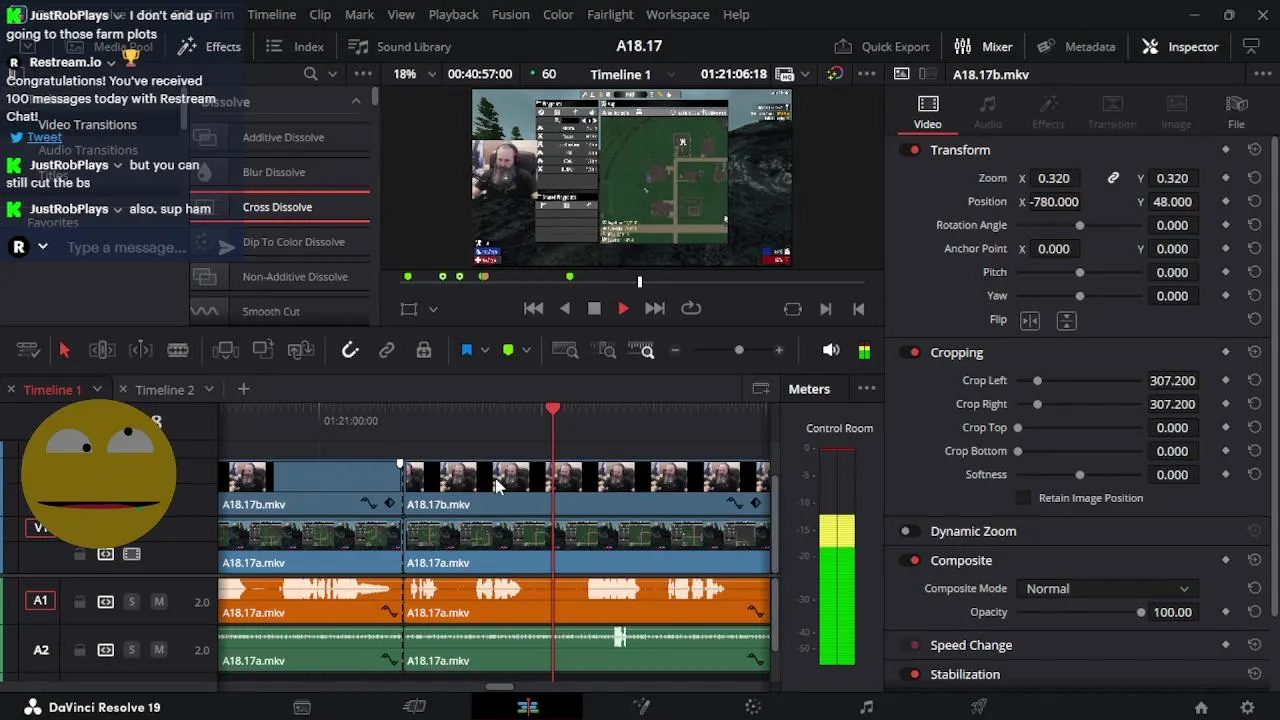The image size is (1280, 720).
Task: Open Project Settings gear icon
Action: point(1247,707)
